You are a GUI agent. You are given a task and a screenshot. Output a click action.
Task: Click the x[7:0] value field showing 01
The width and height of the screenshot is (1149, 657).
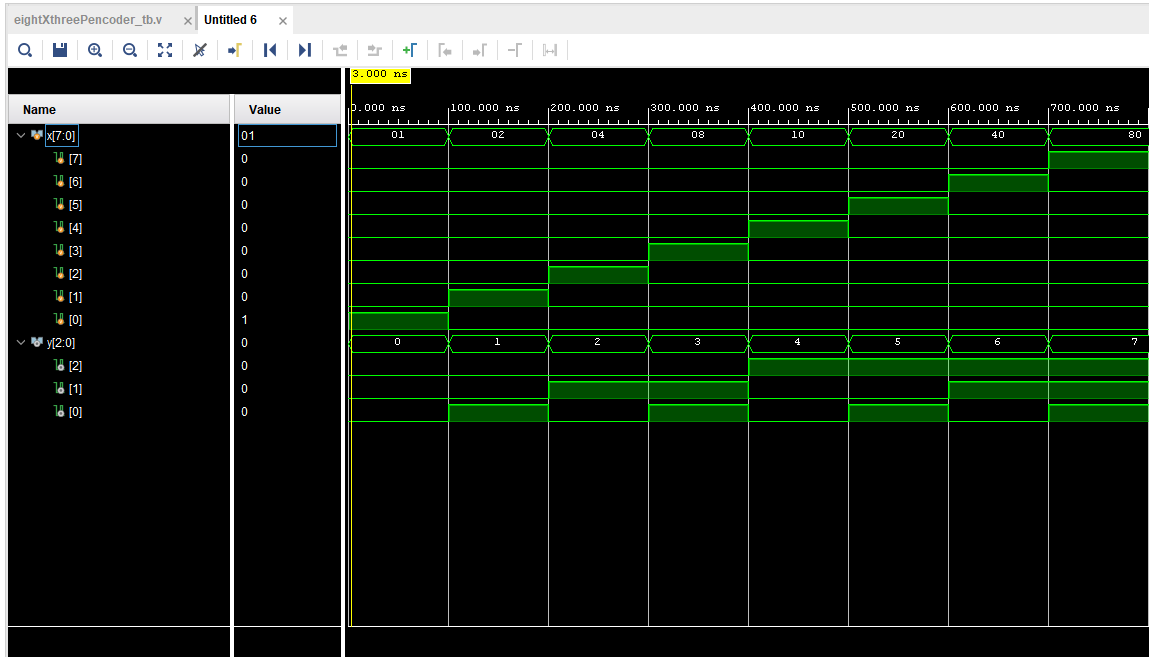click(287, 135)
